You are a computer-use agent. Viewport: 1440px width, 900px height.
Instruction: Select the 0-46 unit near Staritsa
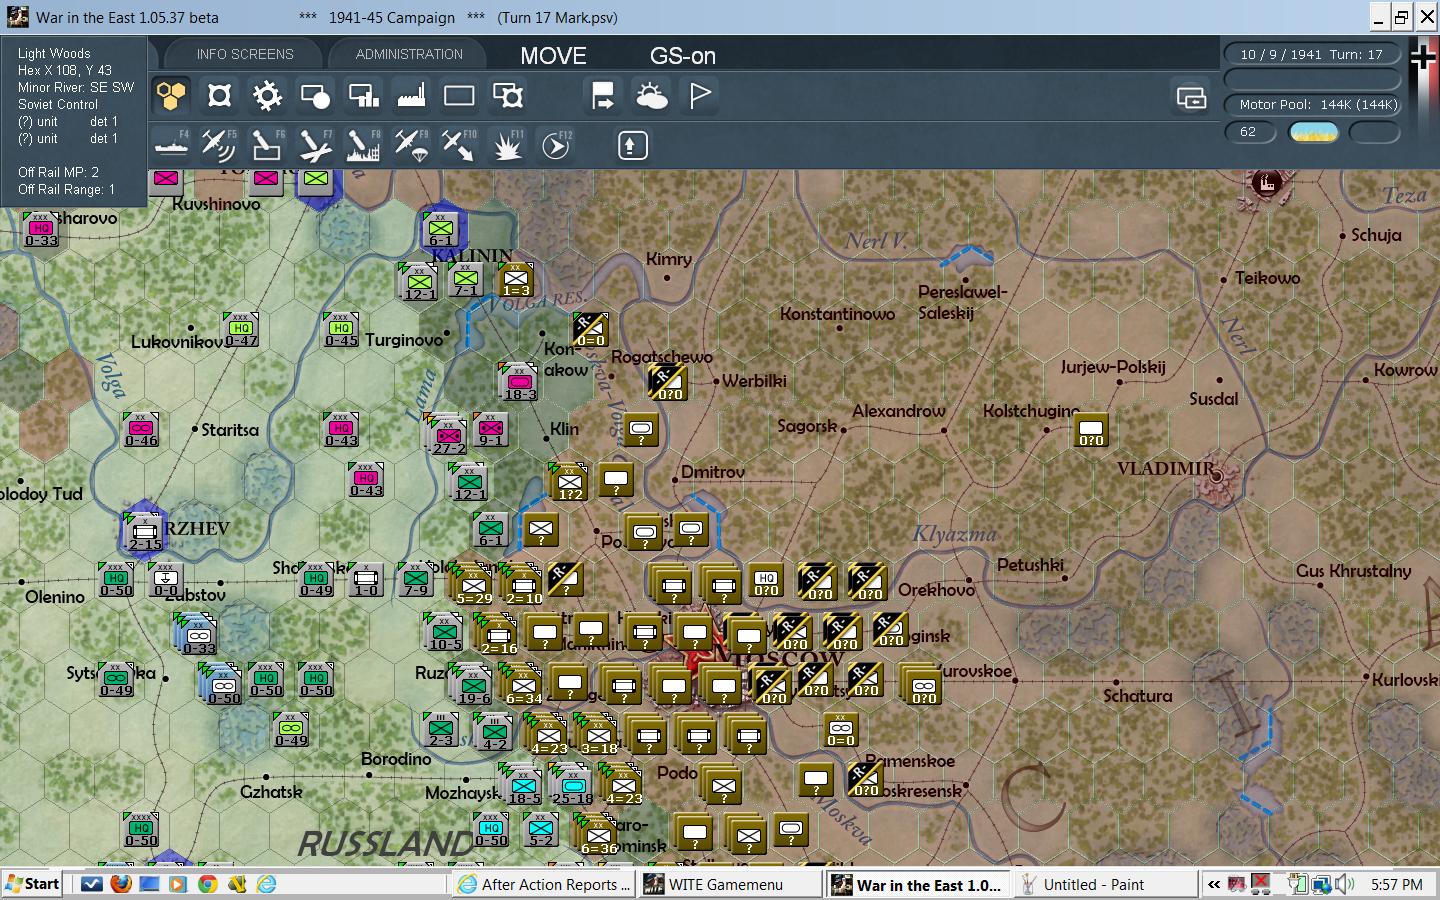click(x=141, y=430)
